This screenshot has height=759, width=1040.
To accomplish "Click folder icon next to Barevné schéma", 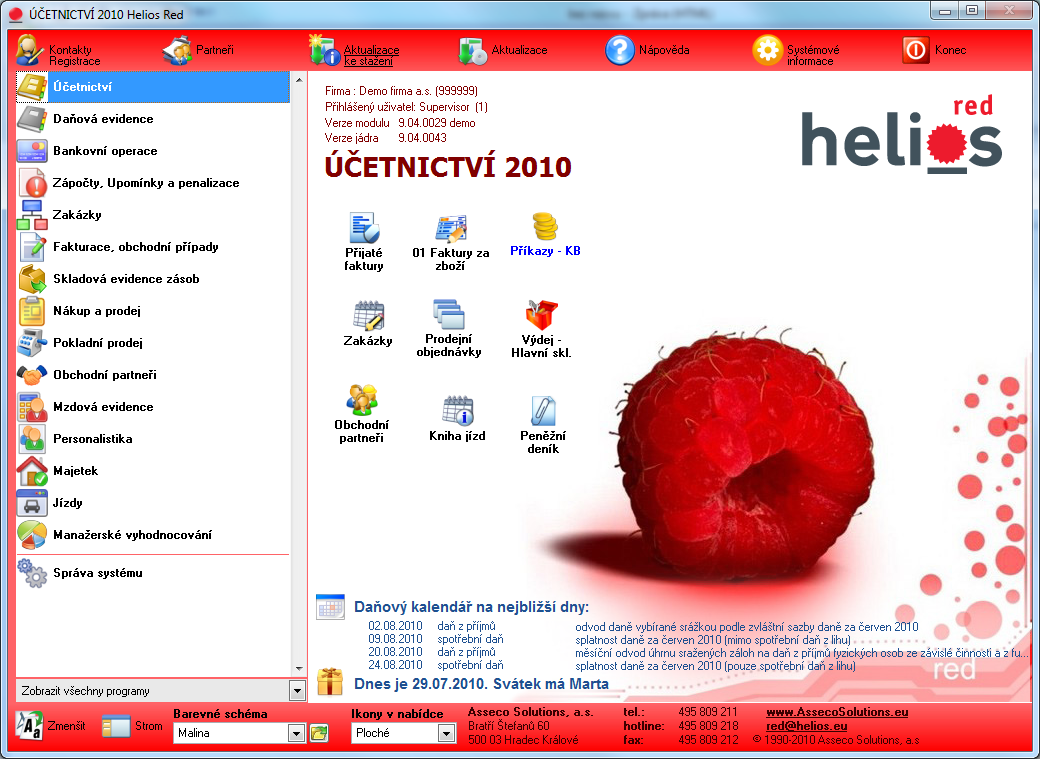I will point(319,733).
